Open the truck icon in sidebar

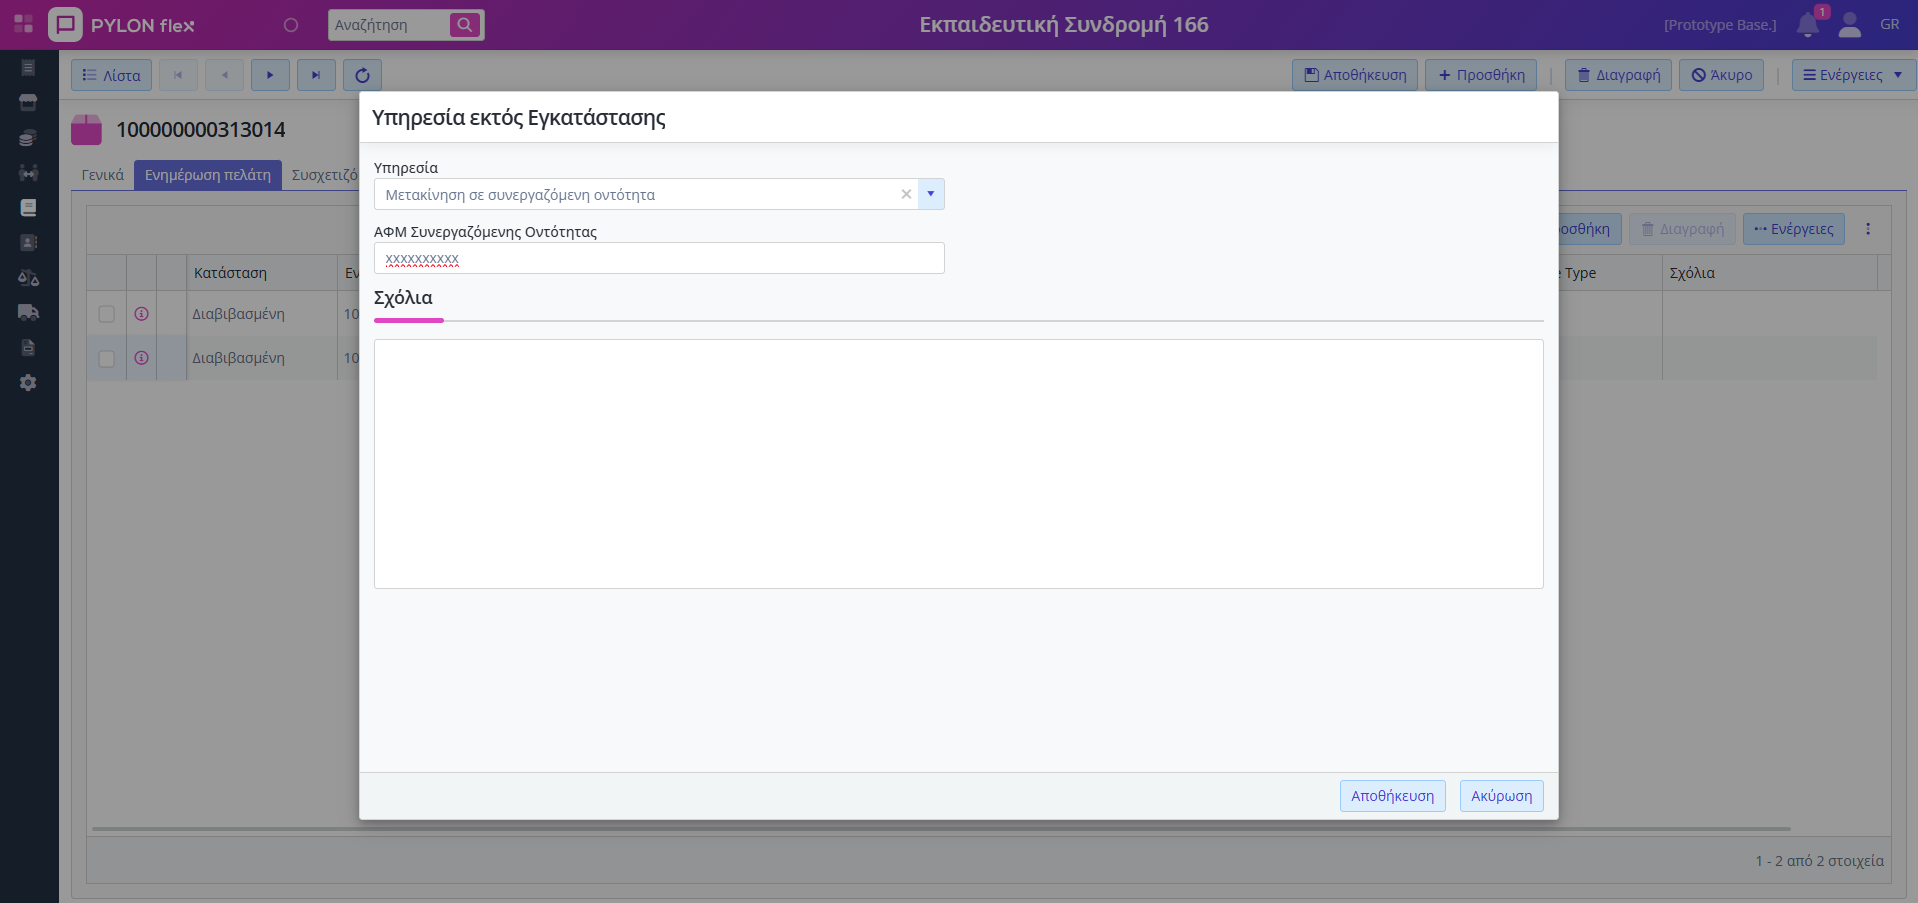pos(28,312)
